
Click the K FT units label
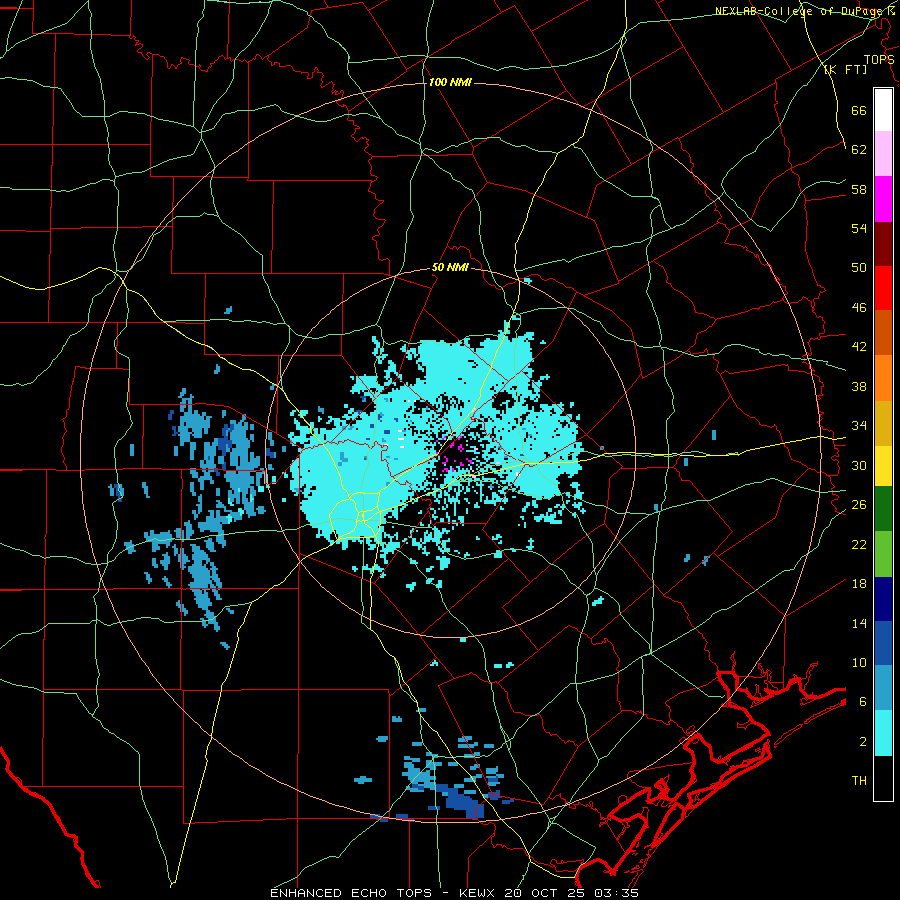click(845, 70)
